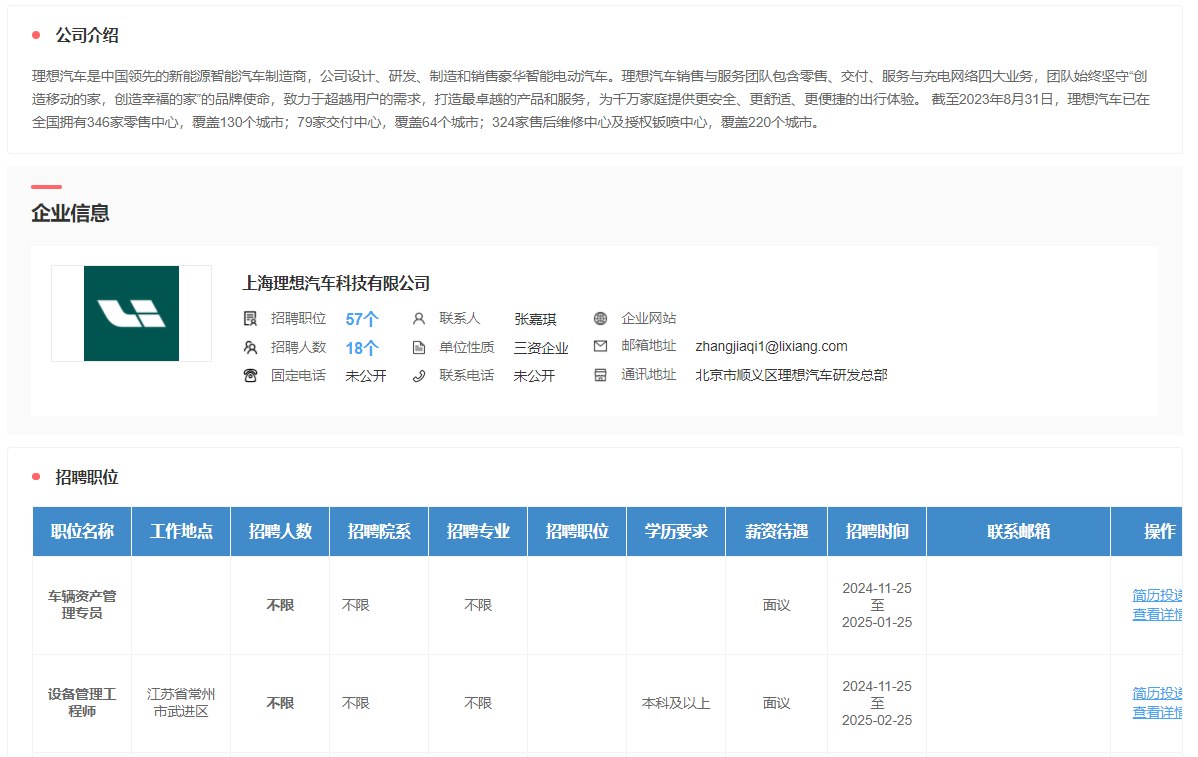Click the telephone icon beside 固定电话

click(x=250, y=376)
